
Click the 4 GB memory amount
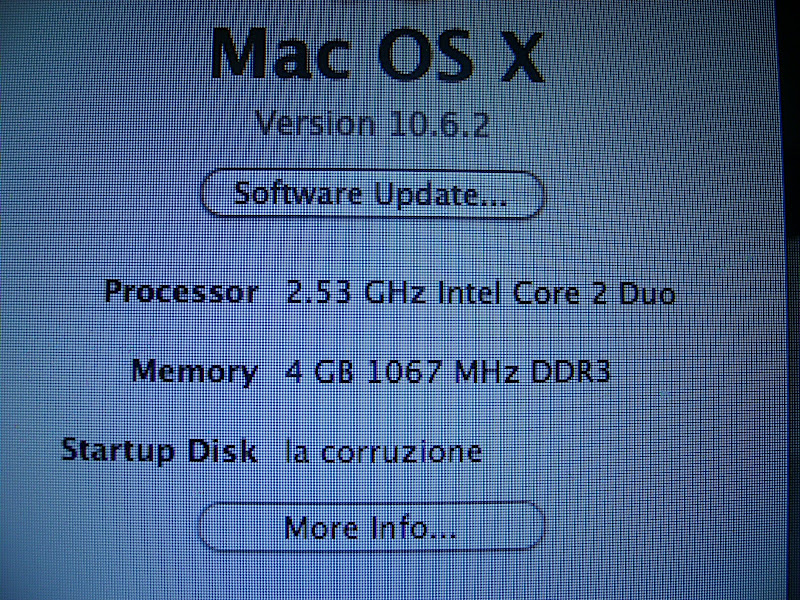(311, 373)
